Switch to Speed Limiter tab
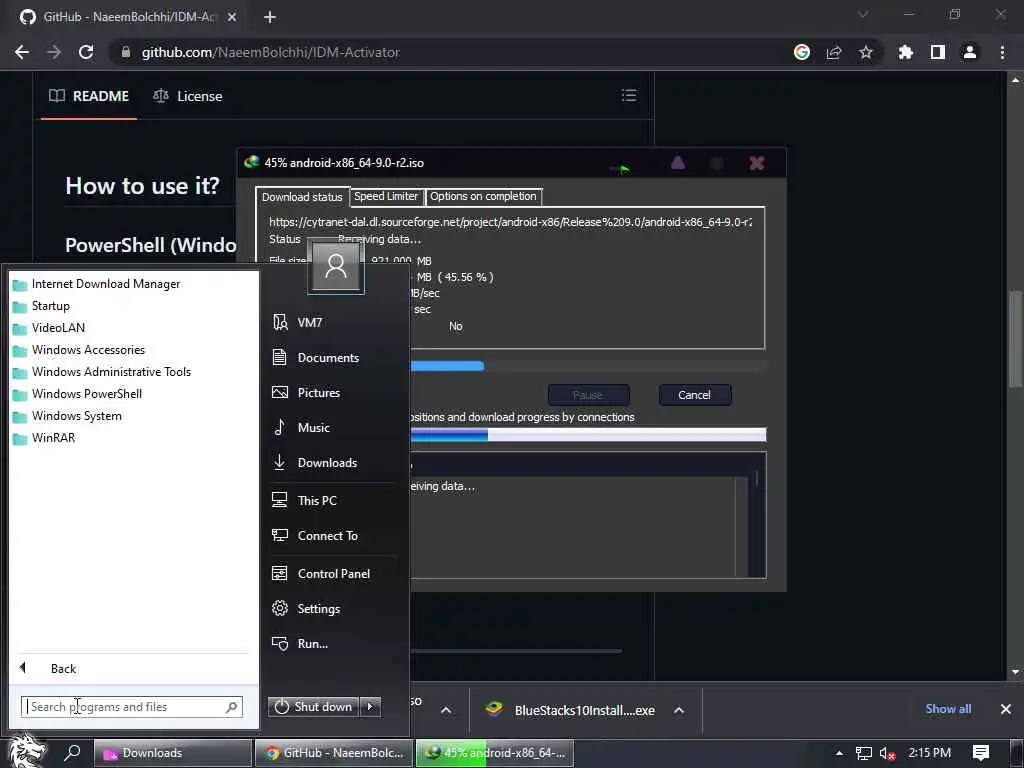Screen dimensions: 1024x768 coord(386,196)
